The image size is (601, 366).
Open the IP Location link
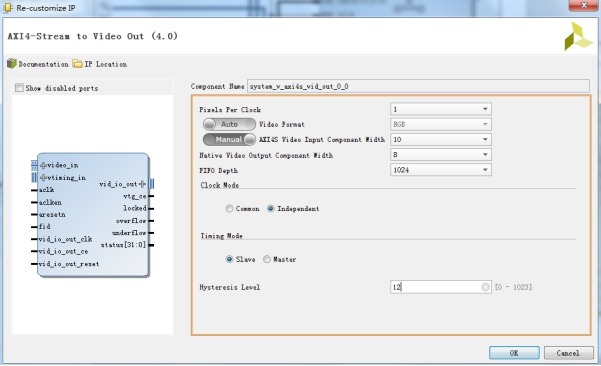pyautogui.click(x=106, y=64)
